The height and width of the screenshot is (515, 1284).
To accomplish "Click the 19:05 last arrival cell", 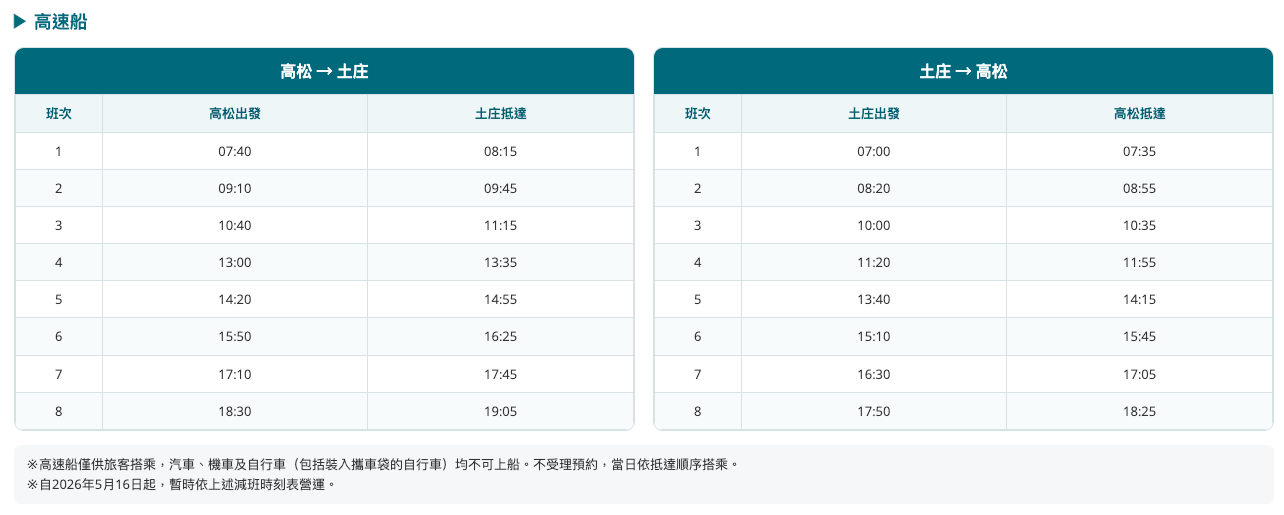I will pos(500,411).
